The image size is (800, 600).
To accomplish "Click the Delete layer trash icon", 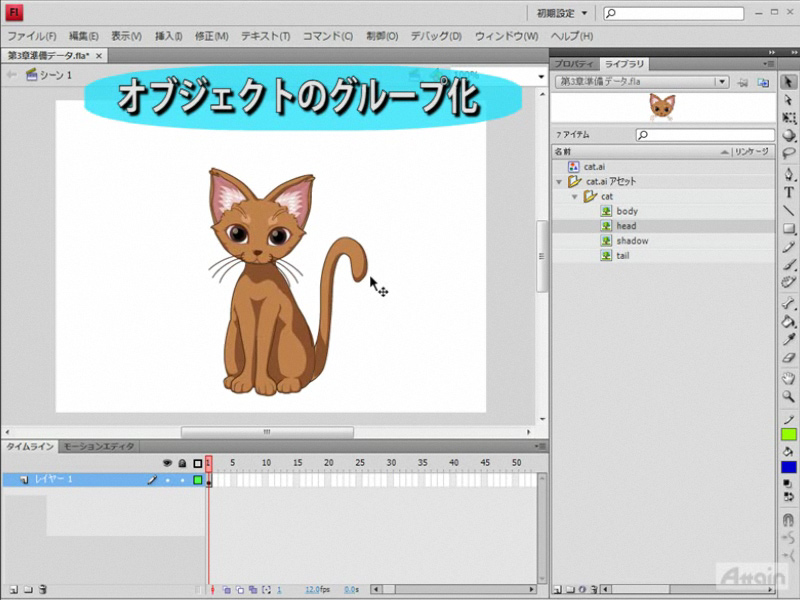I will tap(43, 590).
